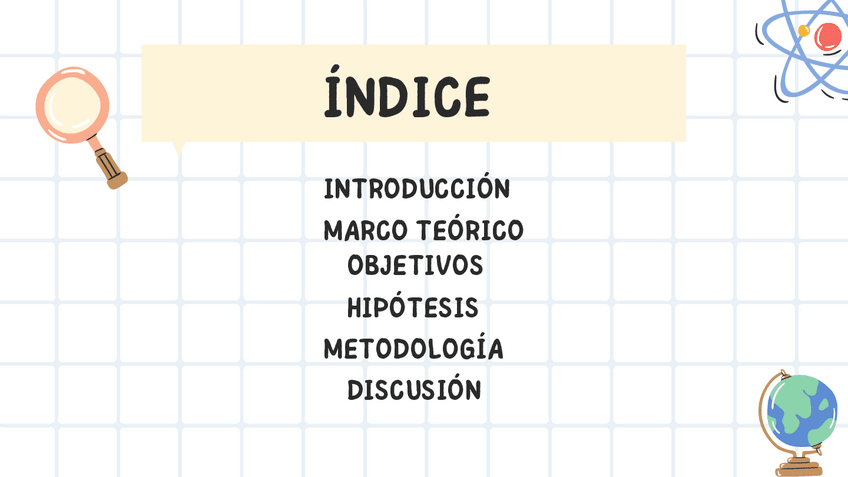Click the banner's speech bubble tail
The image size is (848, 477).
point(180,148)
